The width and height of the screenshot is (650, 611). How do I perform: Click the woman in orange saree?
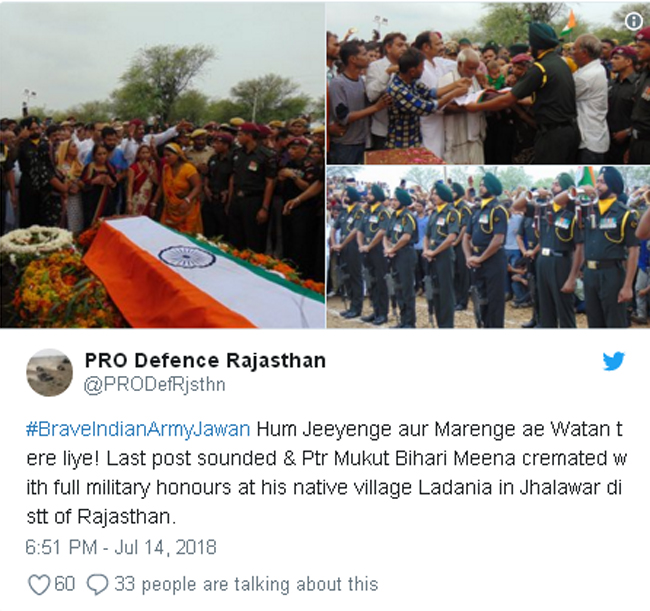(x=179, y=189)
